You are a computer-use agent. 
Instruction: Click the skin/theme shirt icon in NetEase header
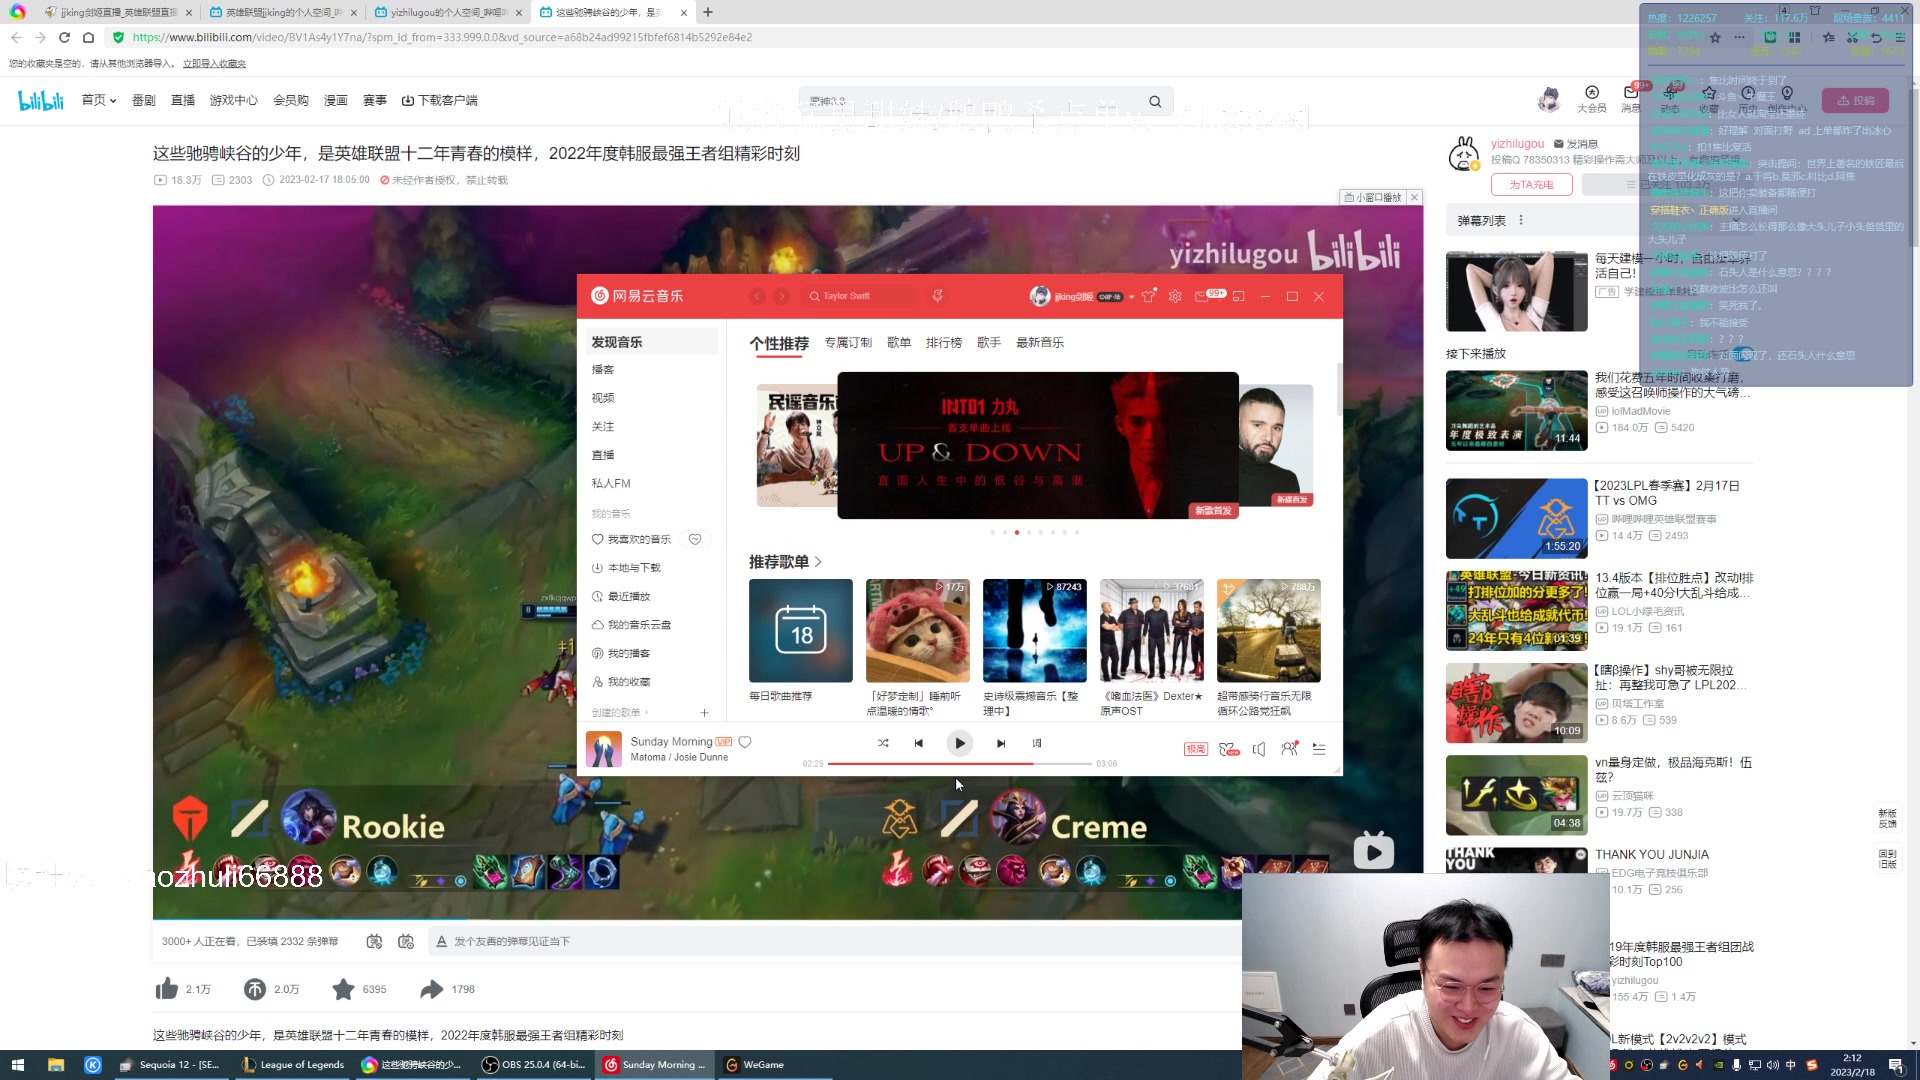click(1148, 296)
